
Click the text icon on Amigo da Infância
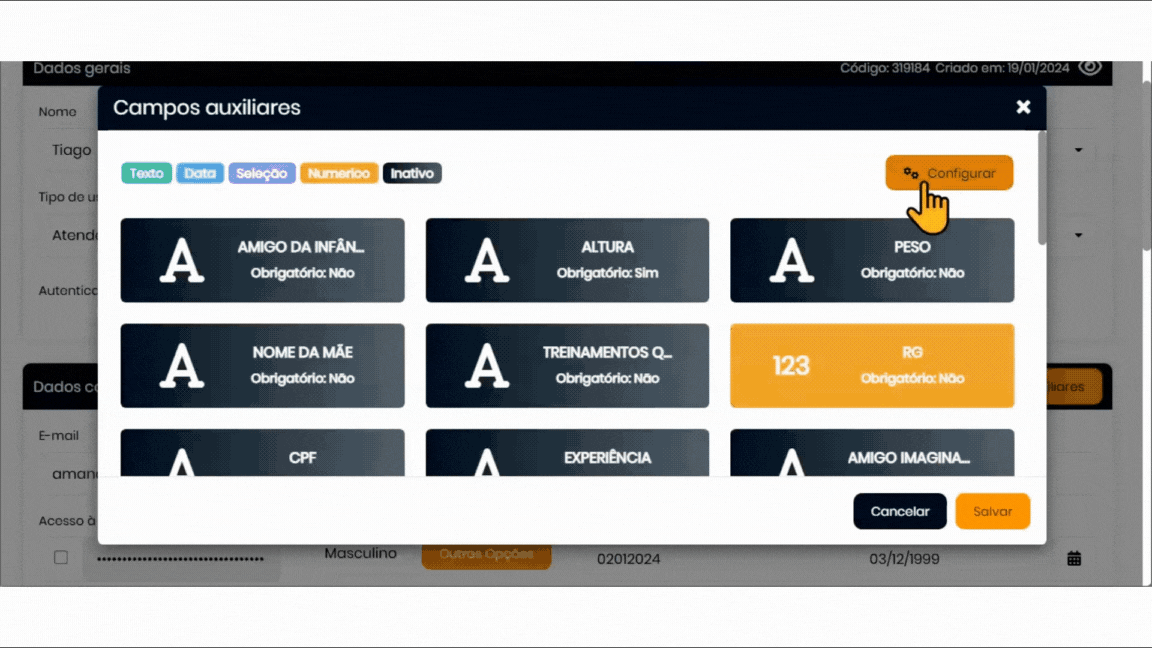pyautogui.click(x=182, y=260)
